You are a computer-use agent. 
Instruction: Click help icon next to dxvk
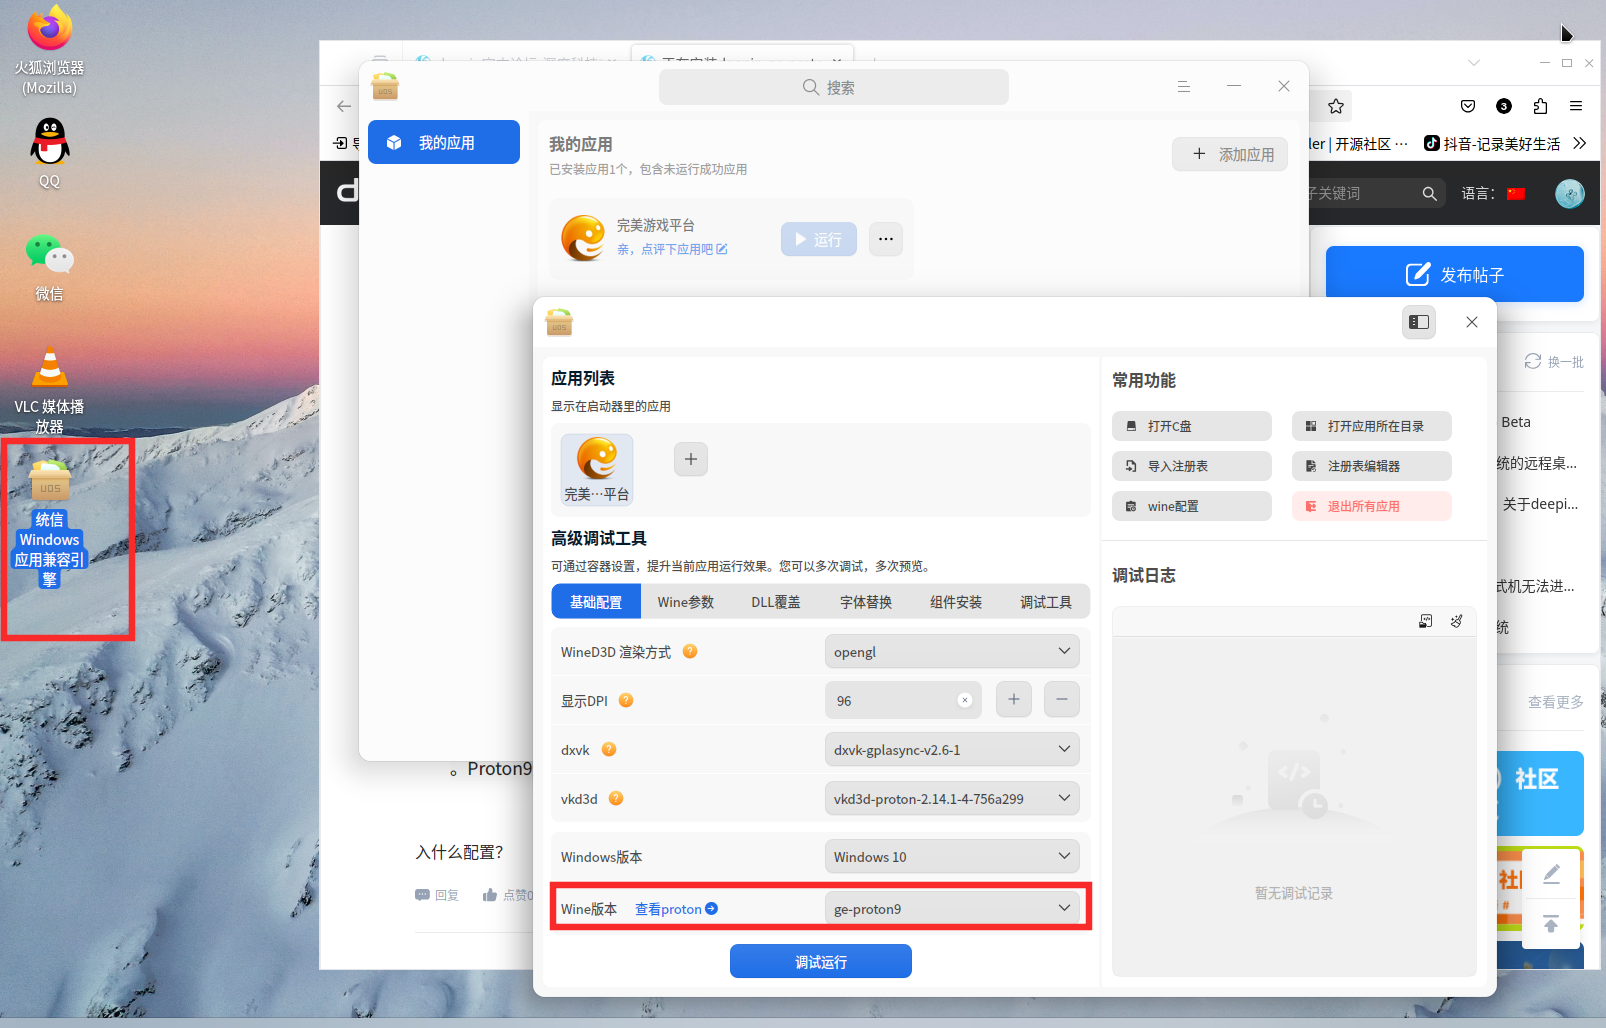tap(609, 749)
